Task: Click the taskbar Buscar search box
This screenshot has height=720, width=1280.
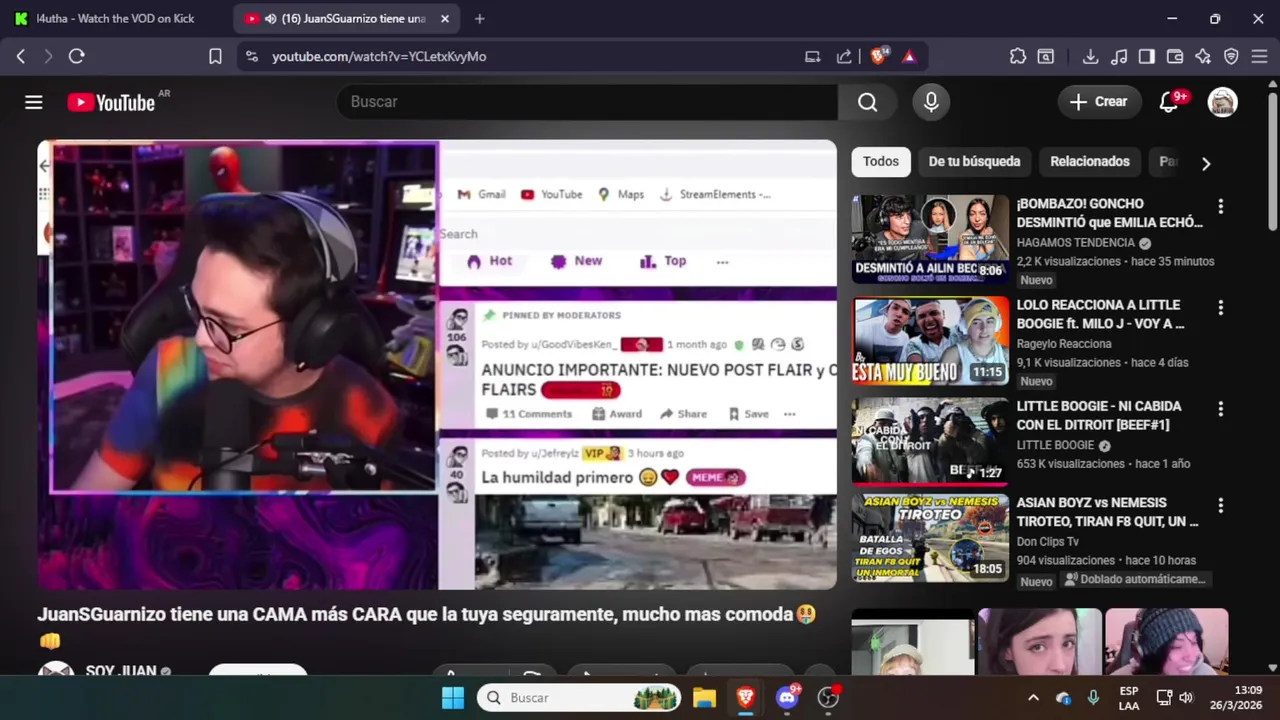Action: (x=579, y=698)
